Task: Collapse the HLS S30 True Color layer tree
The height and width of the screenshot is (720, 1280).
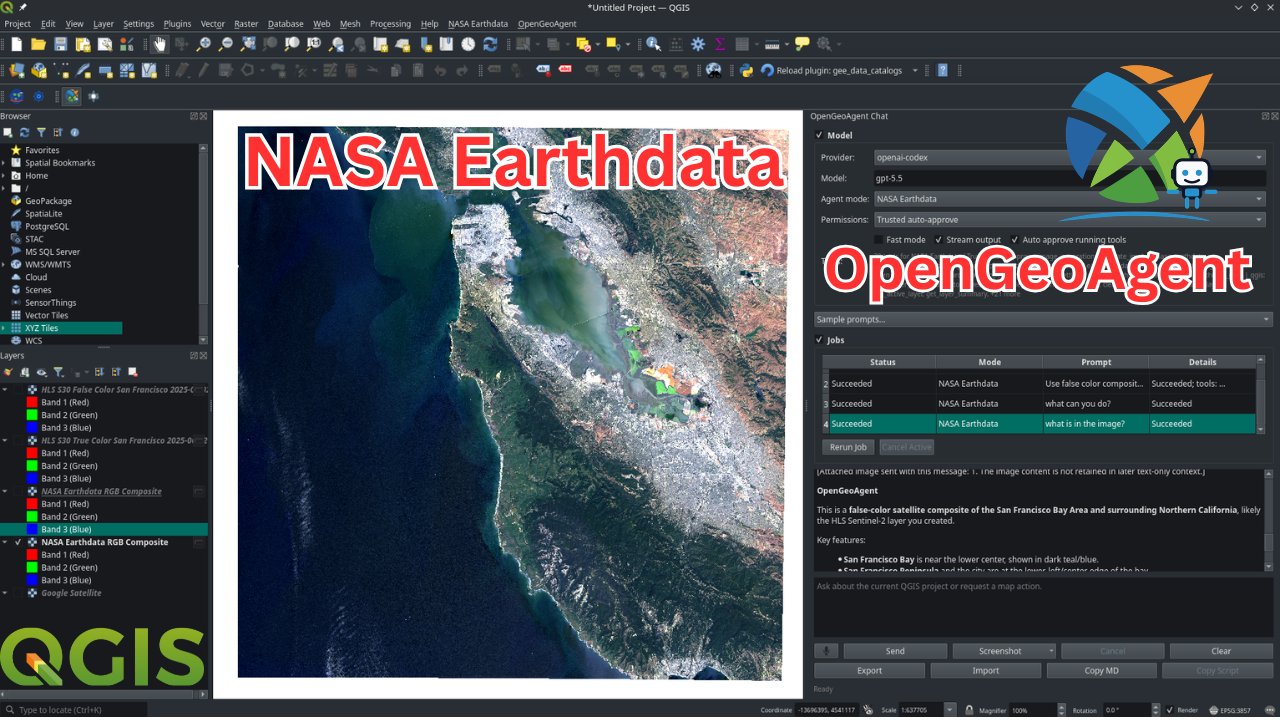Action: point(5,440)
